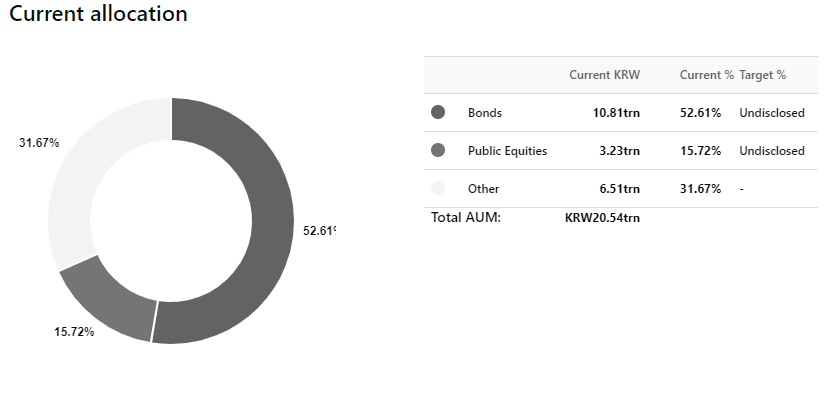Select the Bonds row label
The height and width of the screenshot is (394, 831).
pos(485,113)
